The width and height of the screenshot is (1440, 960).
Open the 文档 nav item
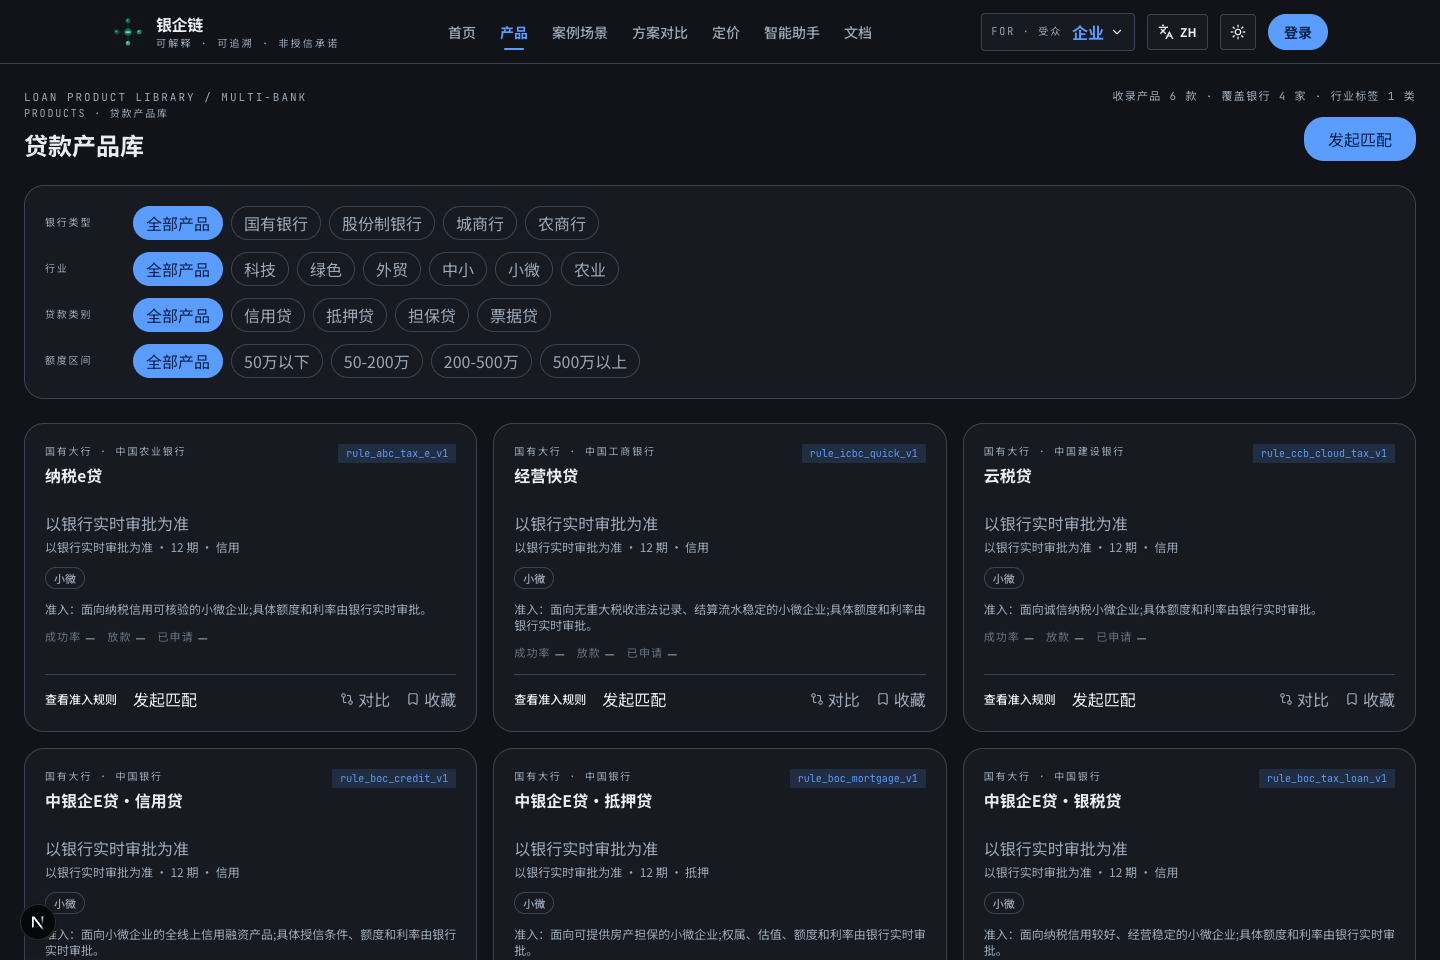tap(858, 33)
